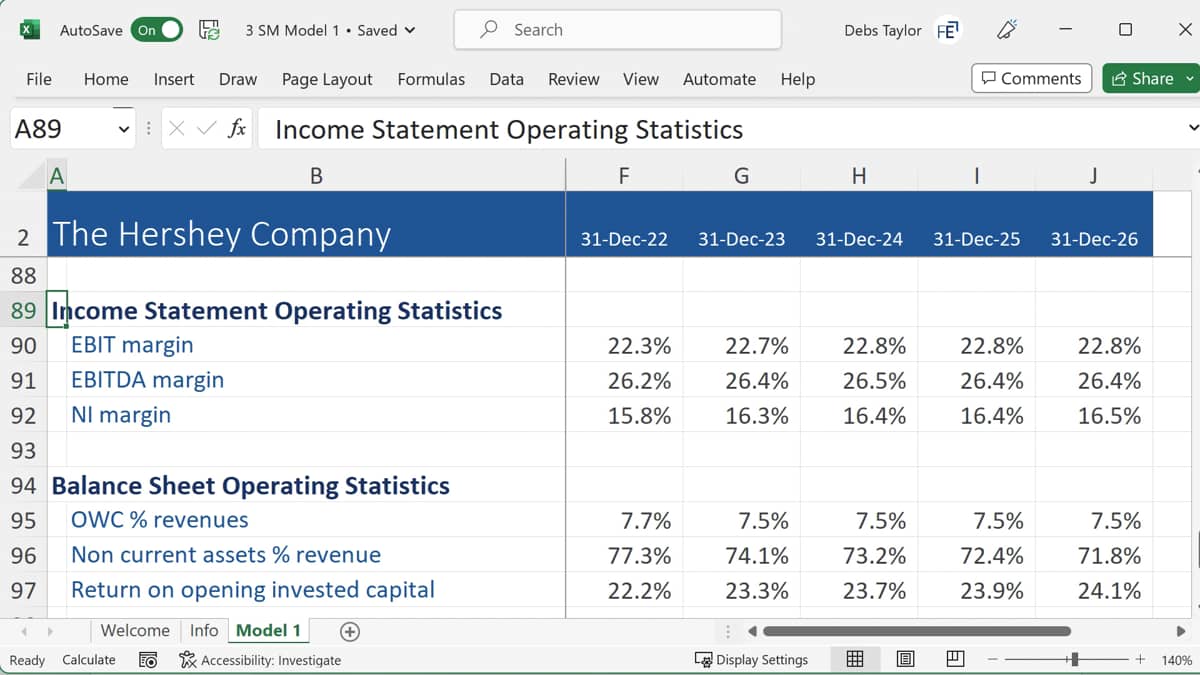Switch to Page Layout view icon
The image size is (1200, 675).
click(905, 660)
